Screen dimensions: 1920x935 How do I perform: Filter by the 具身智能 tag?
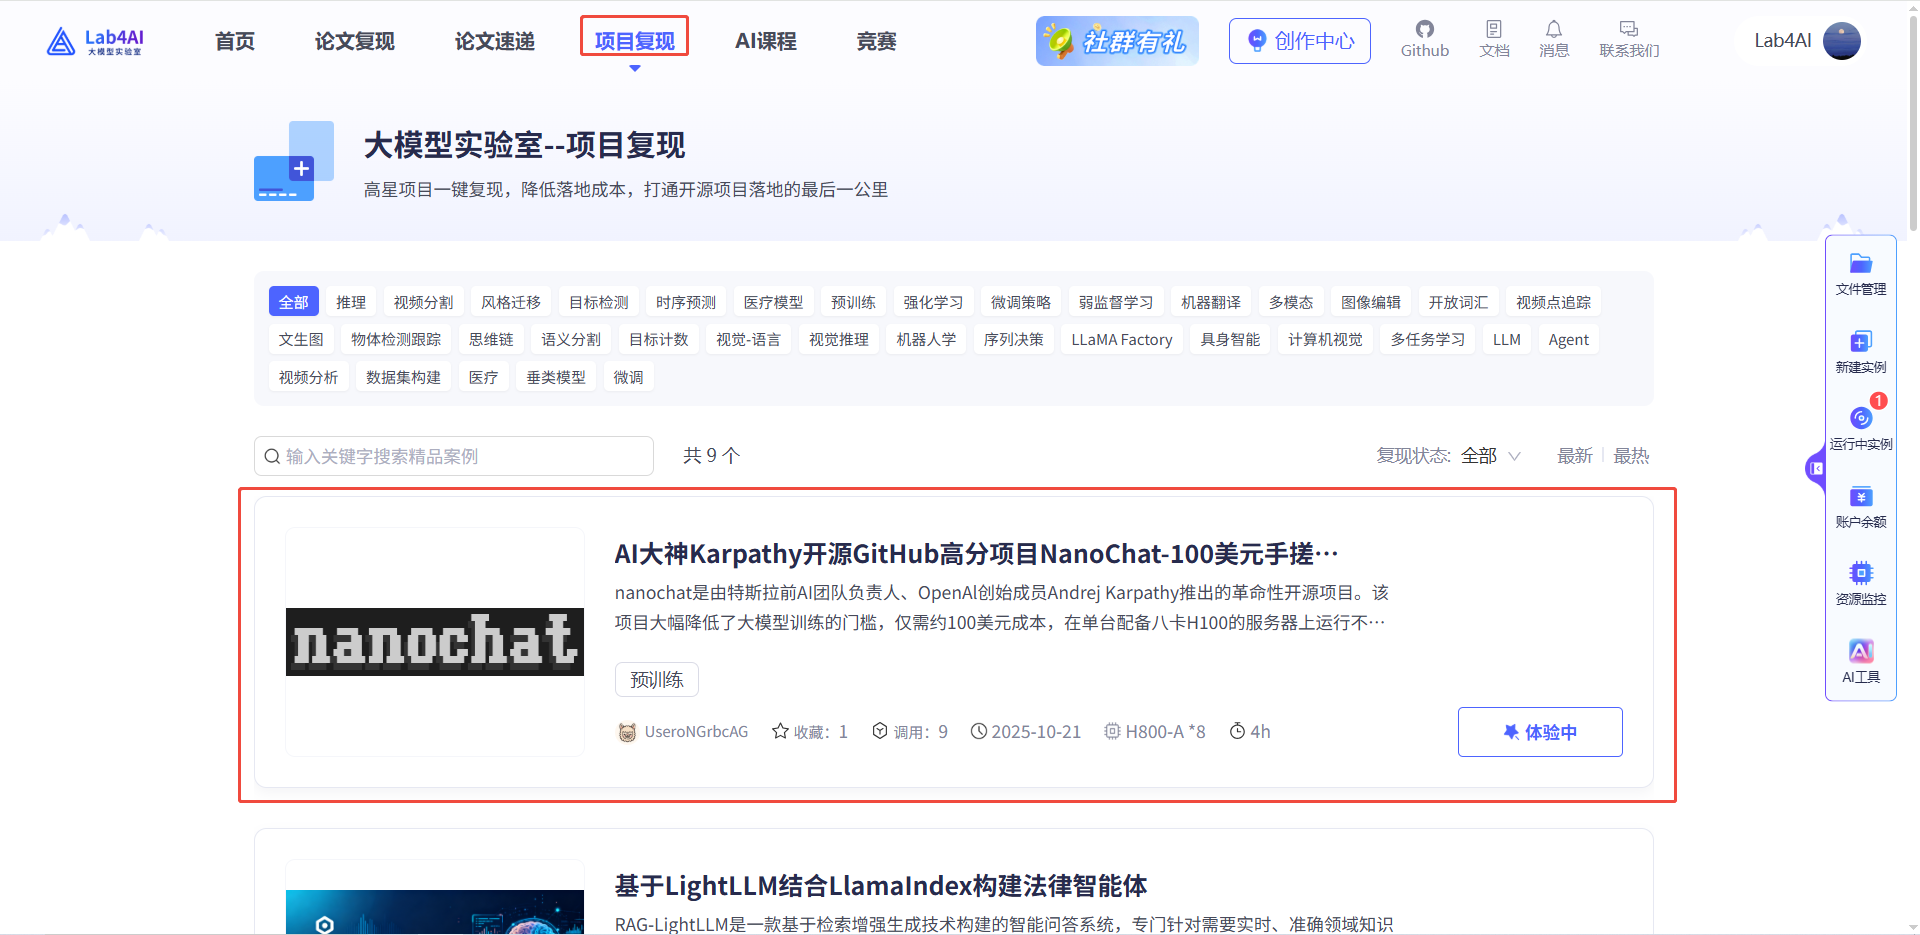tap(1231, 340)
